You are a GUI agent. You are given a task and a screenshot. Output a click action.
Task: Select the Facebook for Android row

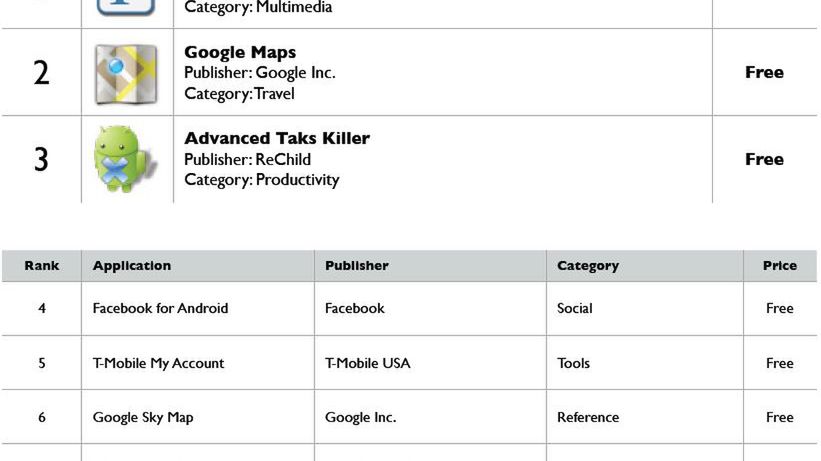tap(160, 308)
